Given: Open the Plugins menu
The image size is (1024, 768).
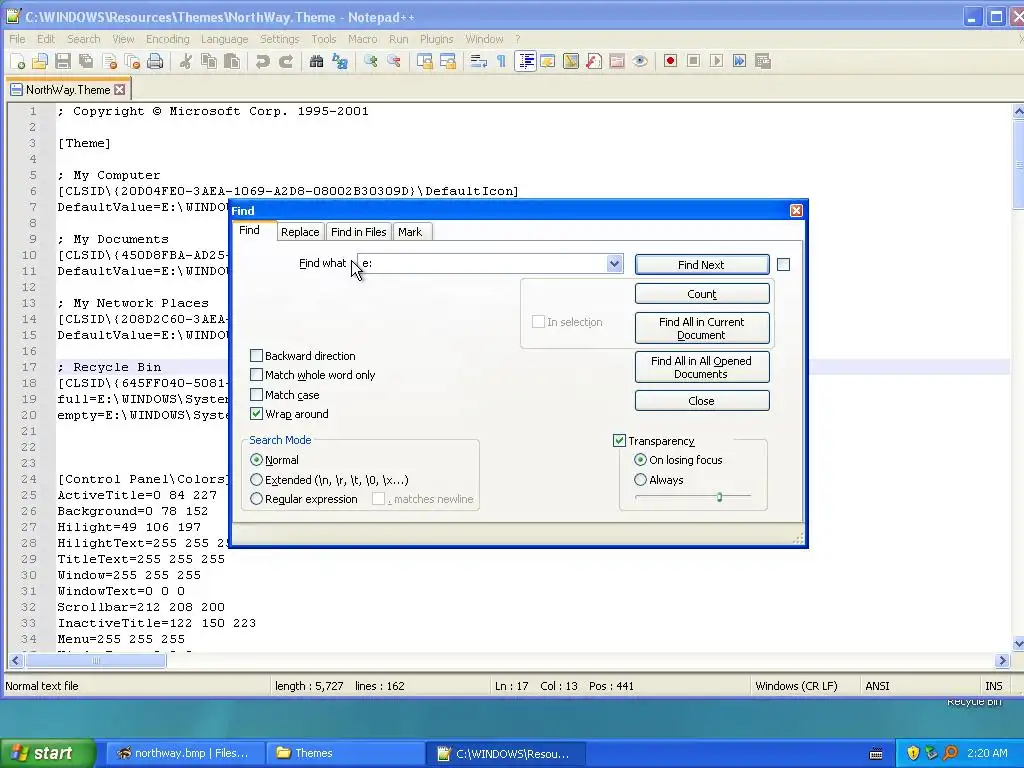Looking at the screenshot, I should (436, 39).
